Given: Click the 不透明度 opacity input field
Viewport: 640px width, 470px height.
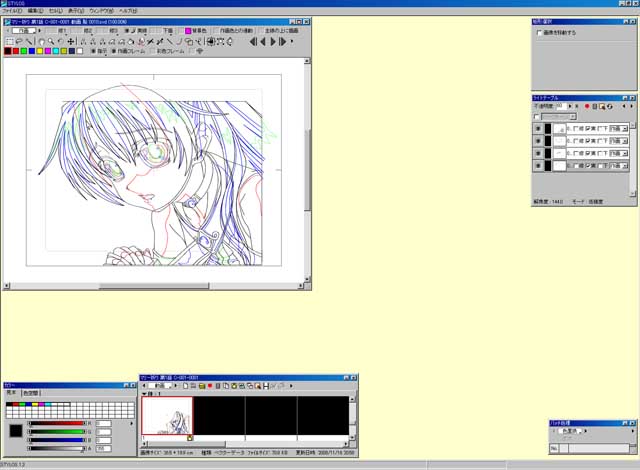Looking at the screenshot, I should pyautogui.click(x=561, y=106).
